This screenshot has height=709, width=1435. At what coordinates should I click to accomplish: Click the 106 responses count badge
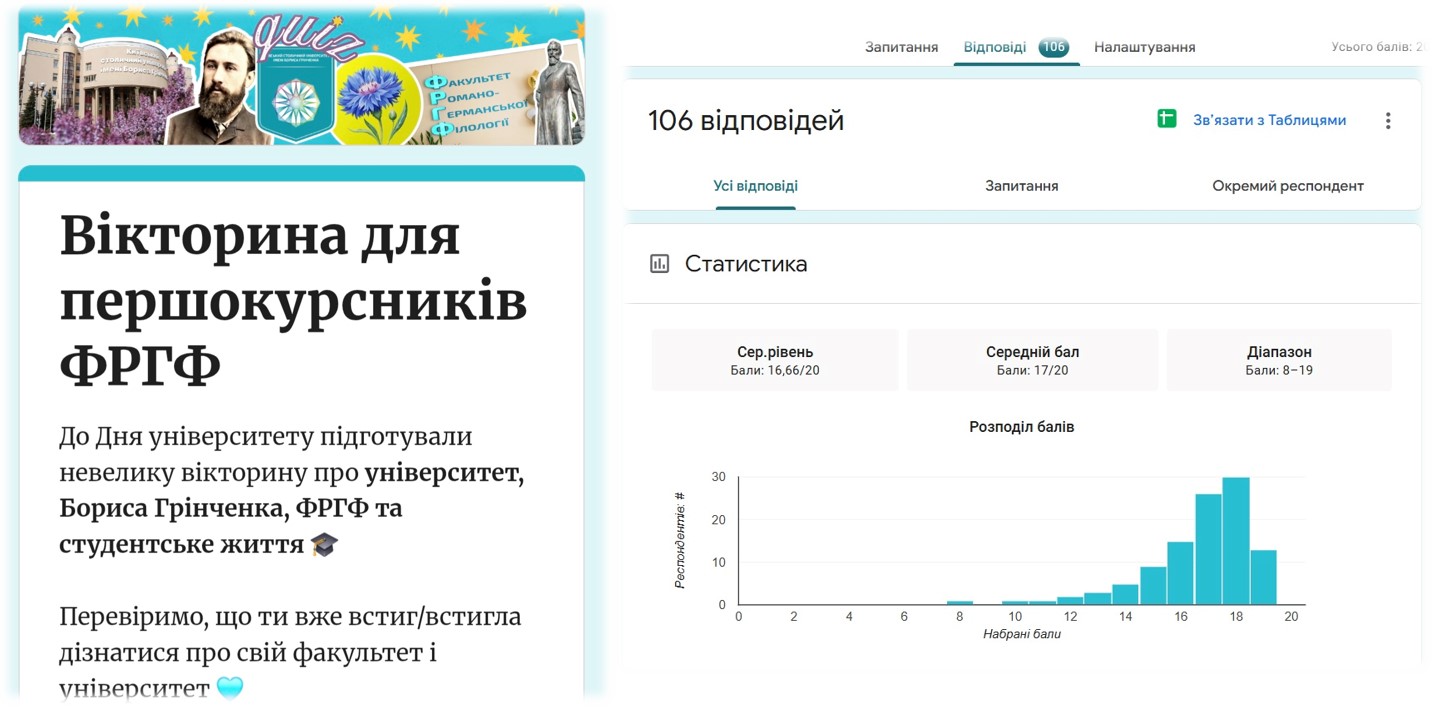point(1053,47)
